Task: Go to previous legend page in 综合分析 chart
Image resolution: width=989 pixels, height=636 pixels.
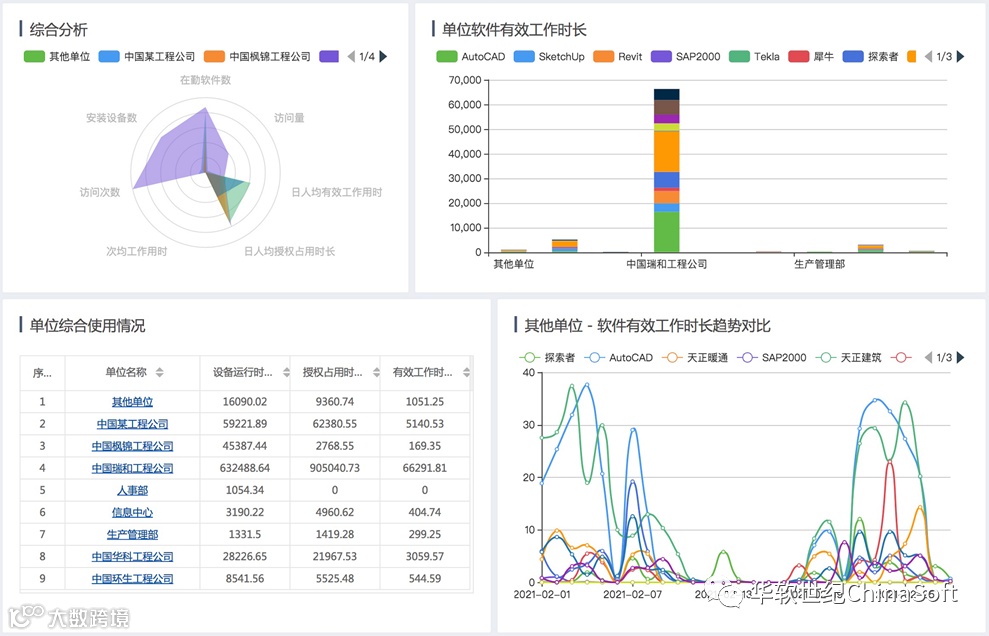Action: [351, 57]
